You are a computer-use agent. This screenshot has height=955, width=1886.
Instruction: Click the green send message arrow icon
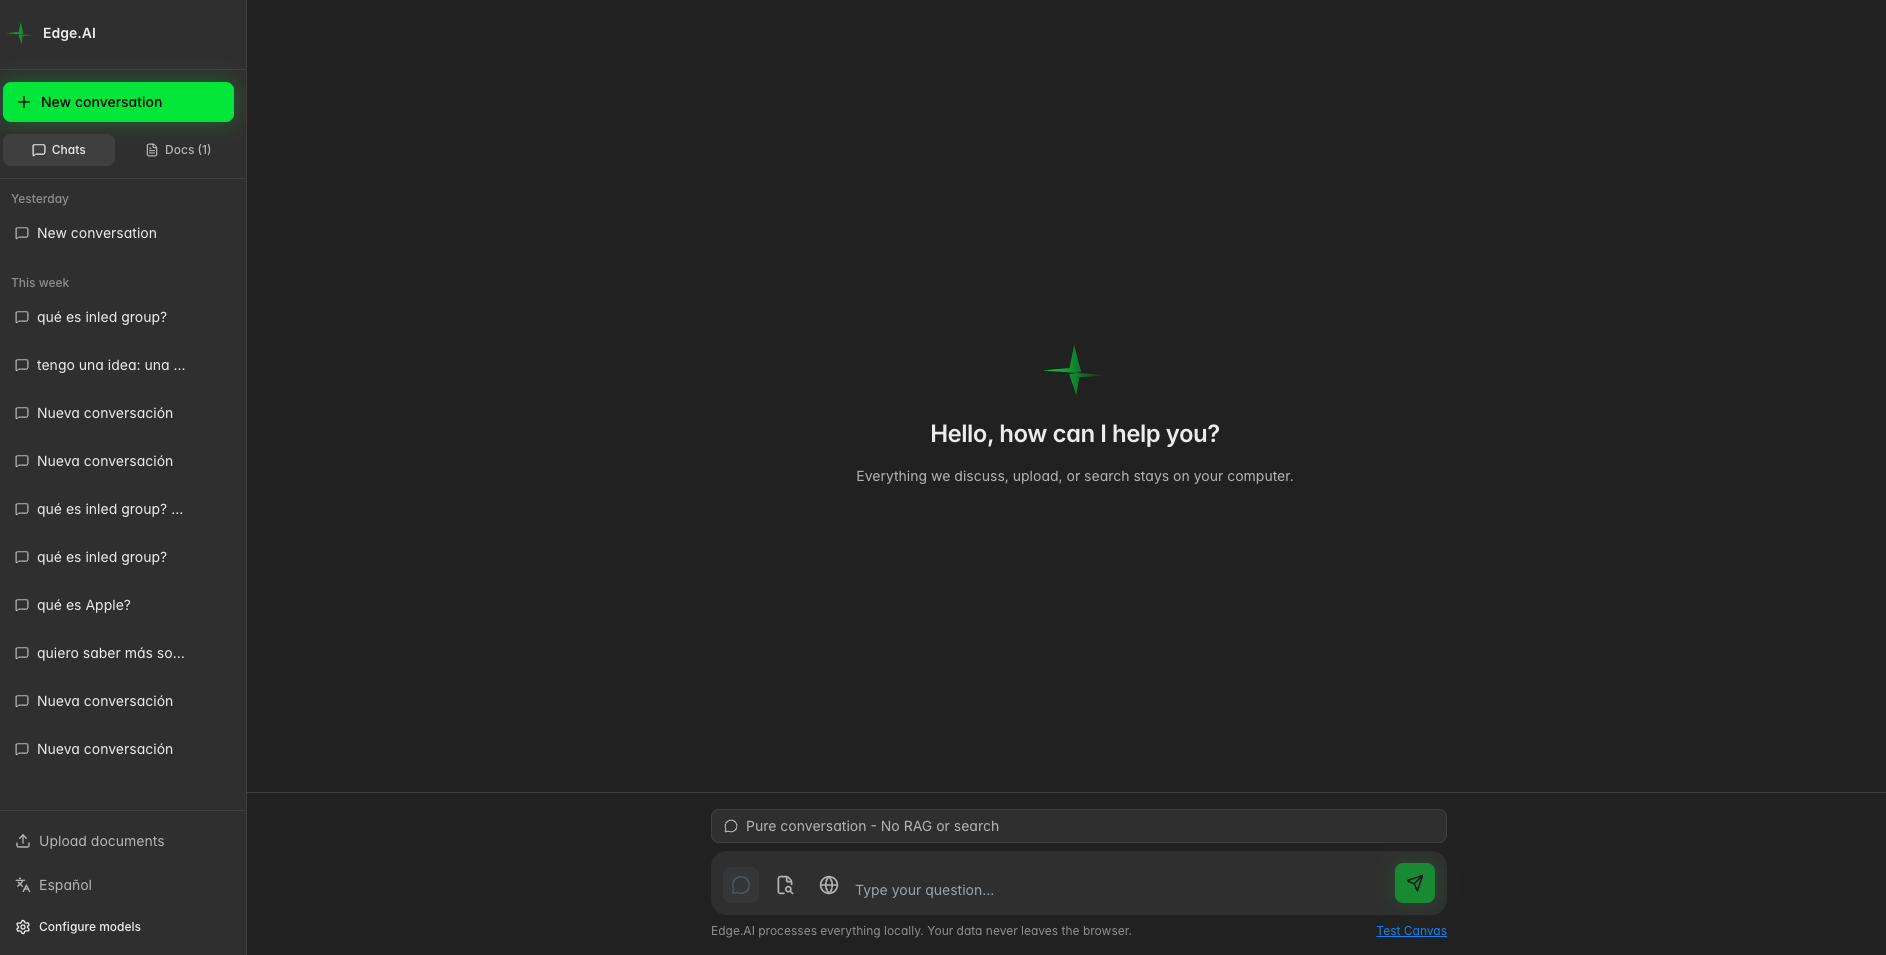pyautogui.click(x=1414, y=883)
